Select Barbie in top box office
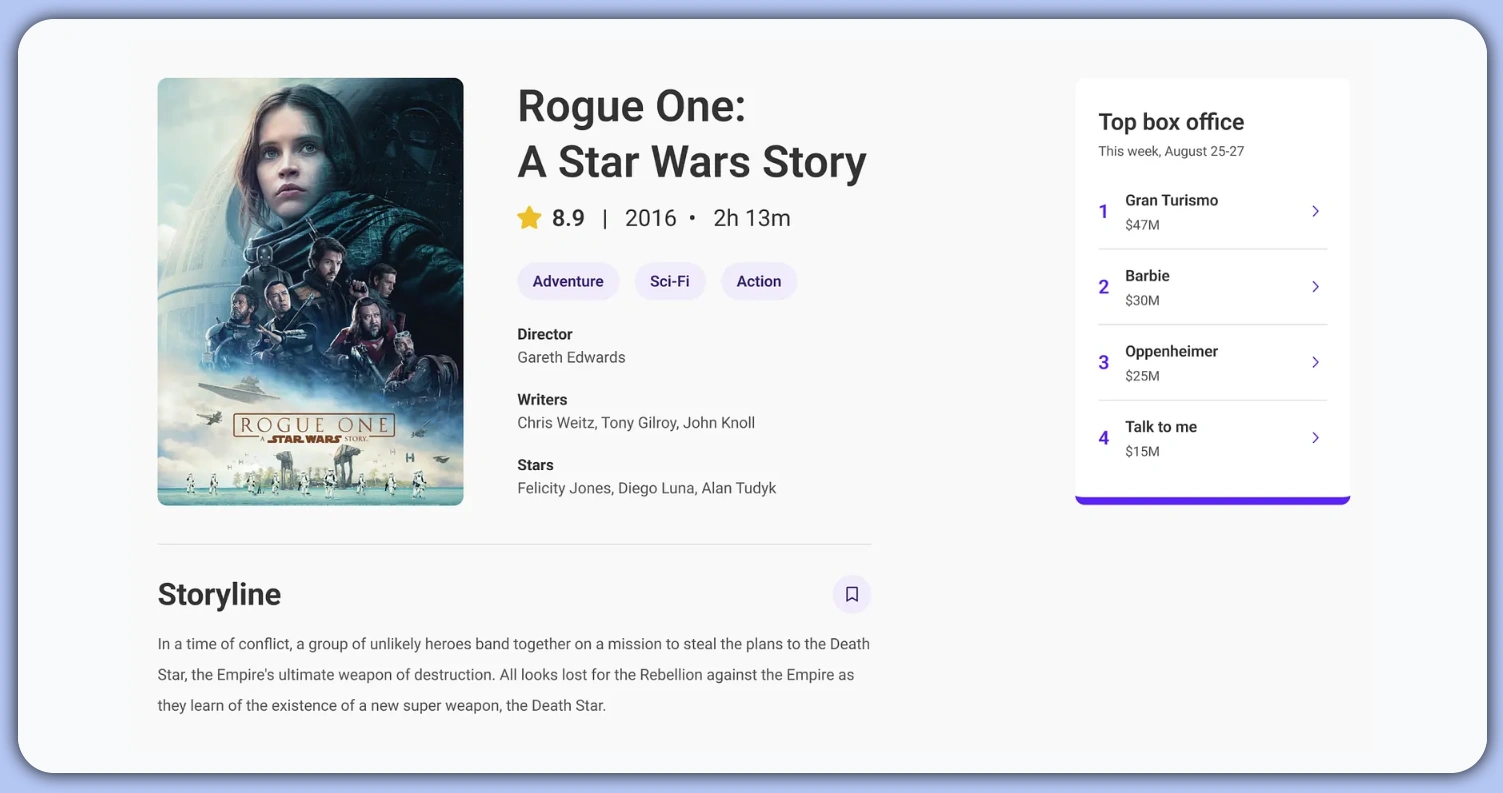Image resolution: width=1503 pixels, height=793 pixels. [1147, 276]
